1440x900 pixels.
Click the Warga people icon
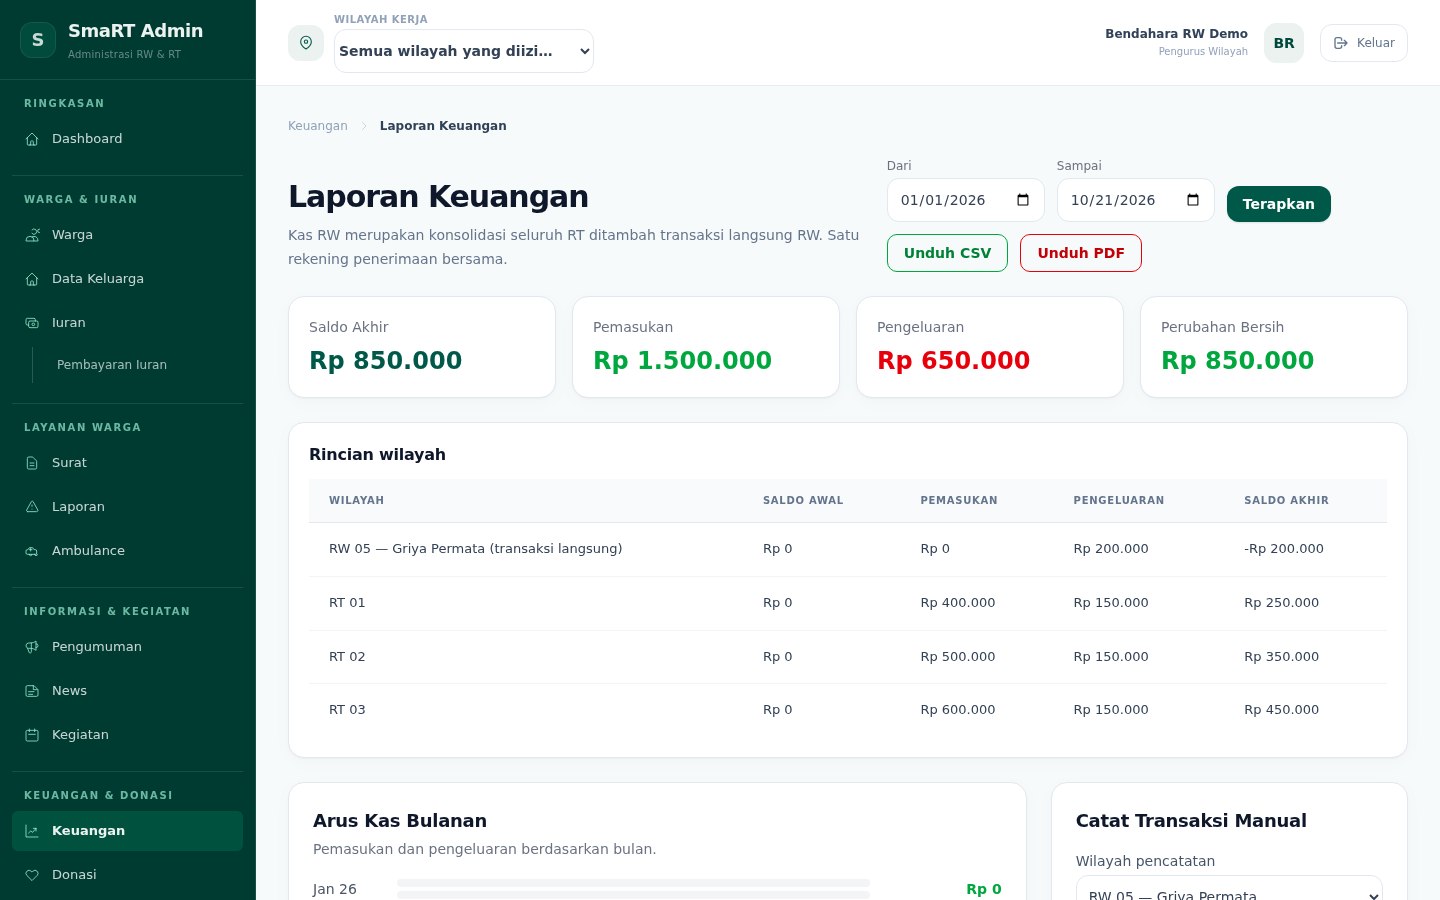32,235
